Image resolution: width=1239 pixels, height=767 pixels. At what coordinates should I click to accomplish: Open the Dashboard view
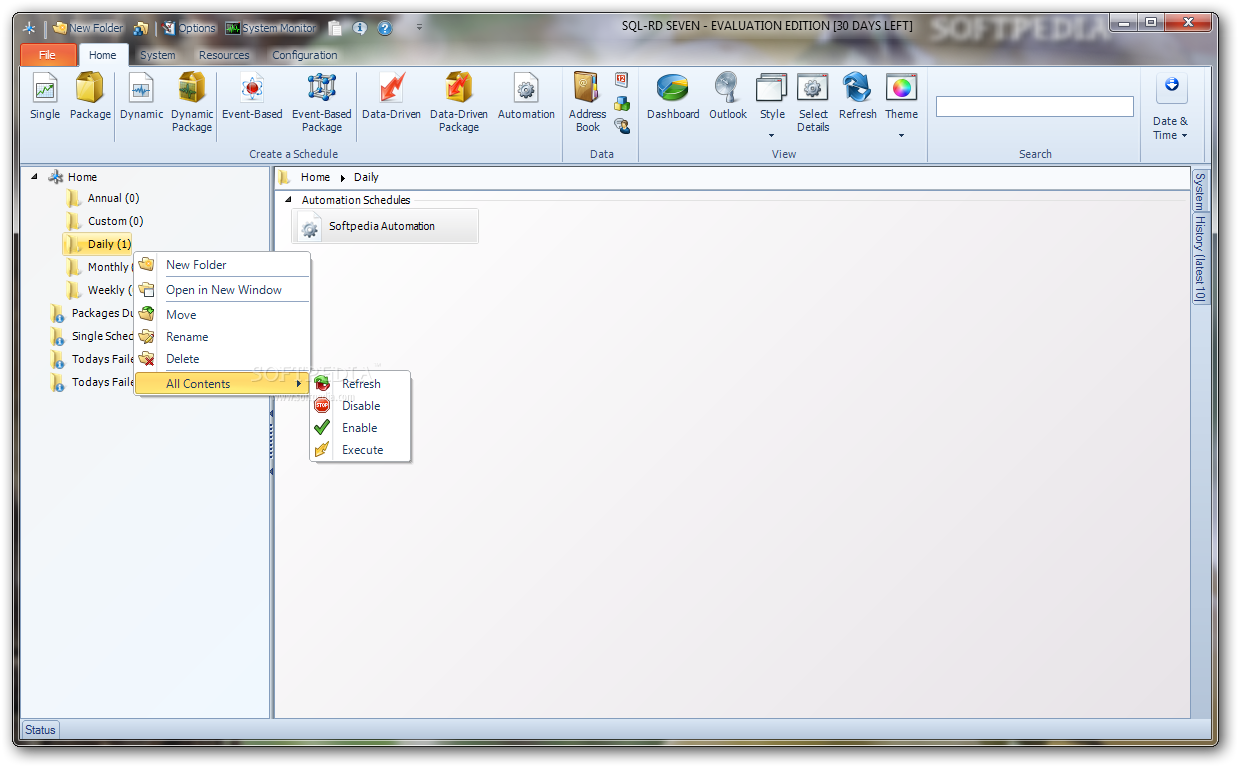673,97
